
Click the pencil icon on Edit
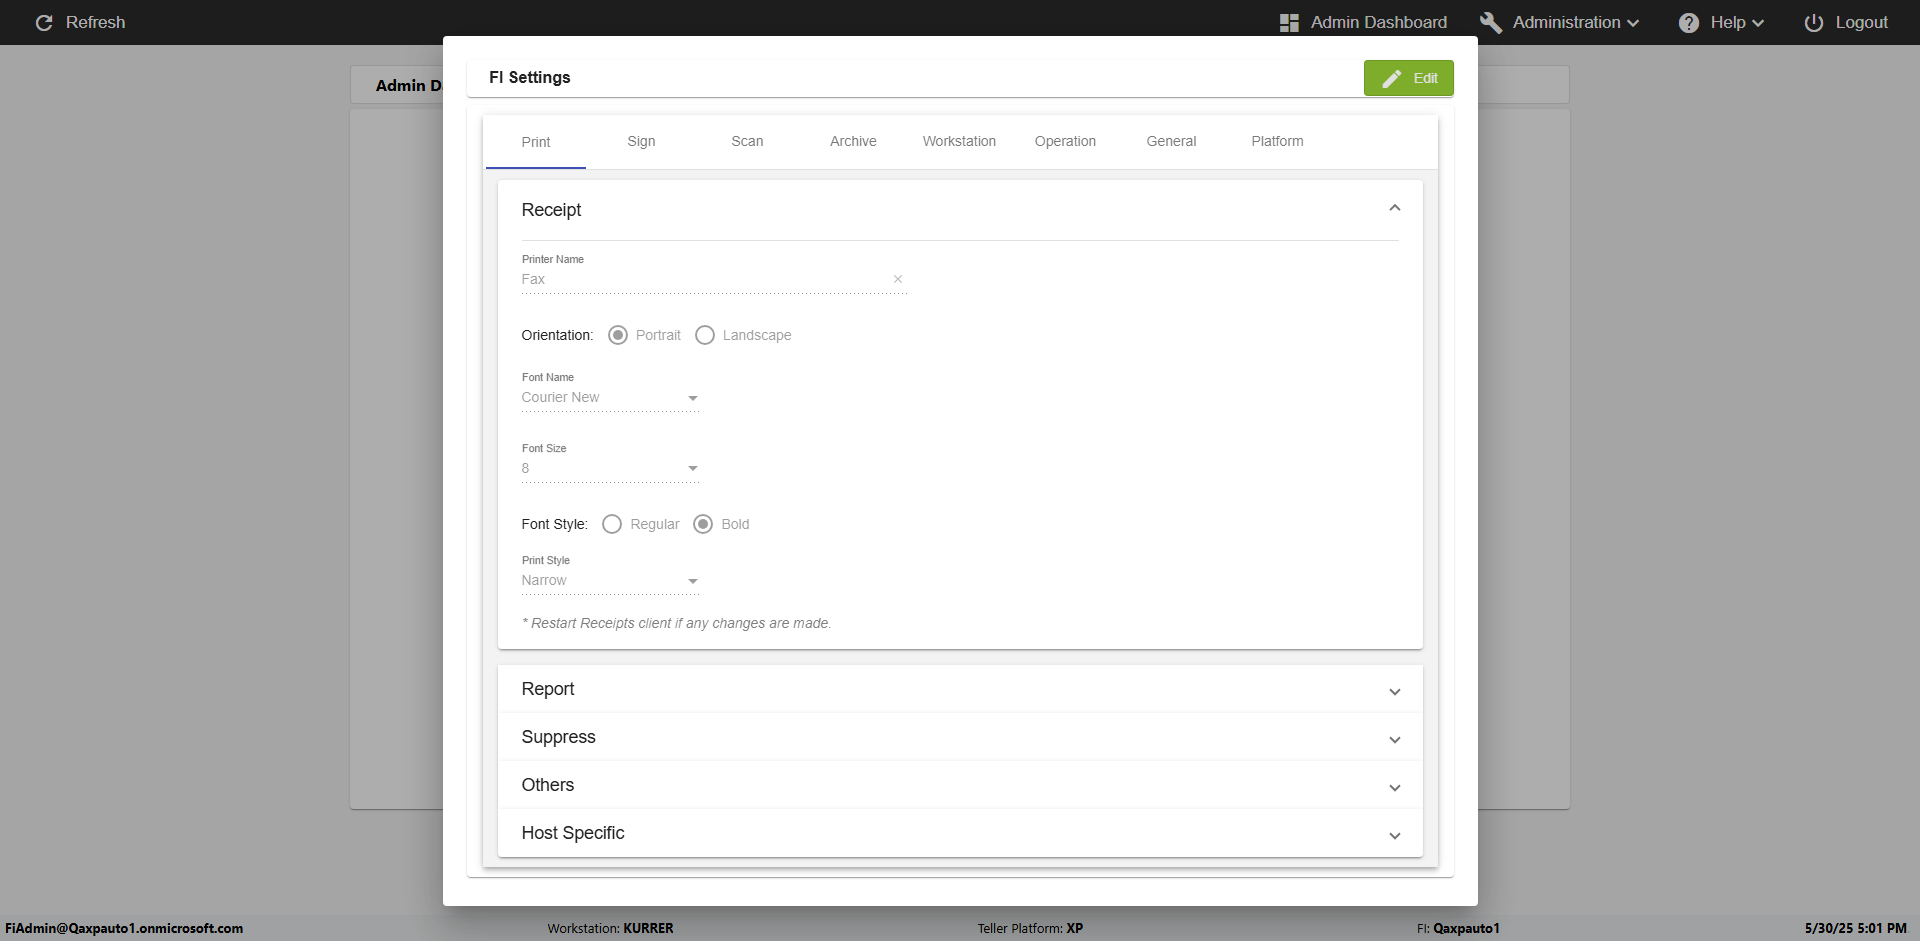(x=1391, y=78)
